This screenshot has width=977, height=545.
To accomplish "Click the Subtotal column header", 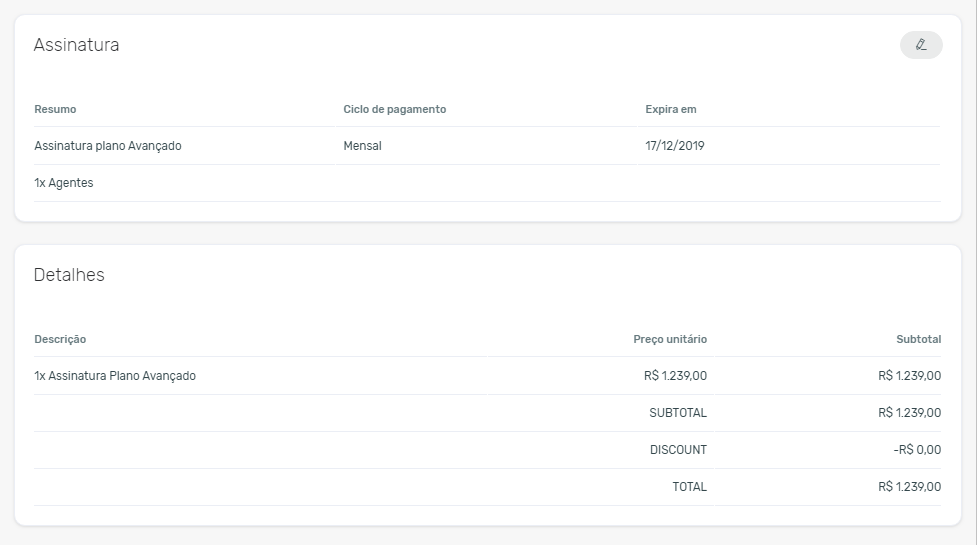I will tap(918, 339).
